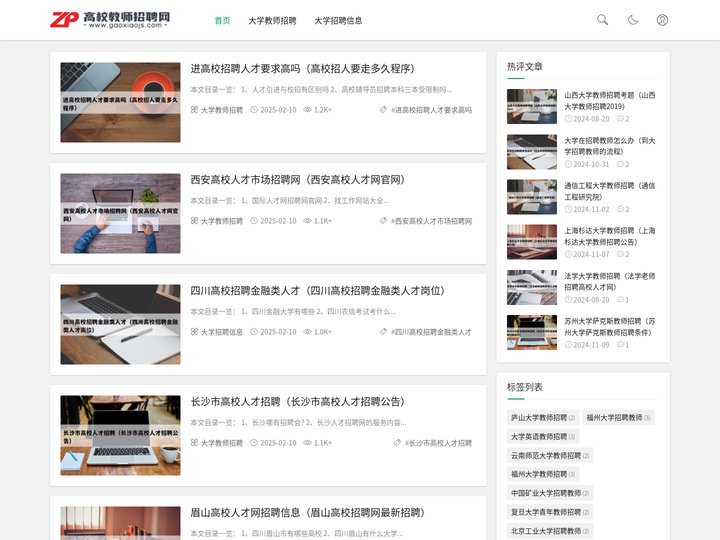Click tag icon beside #长沙市高校人才招聘
This screenshot has width=720, height=540.
pos(397,443)
